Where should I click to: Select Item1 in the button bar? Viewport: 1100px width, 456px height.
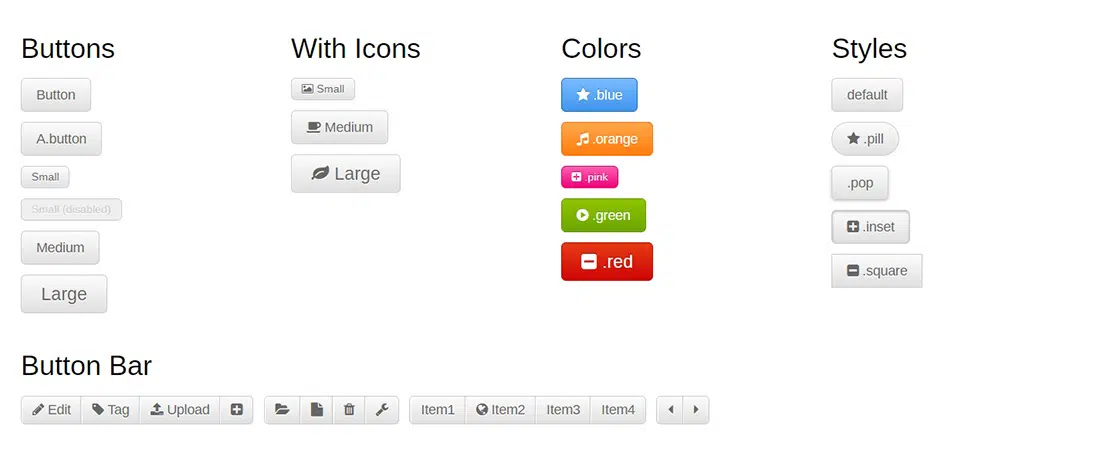(x=437, y=410)
